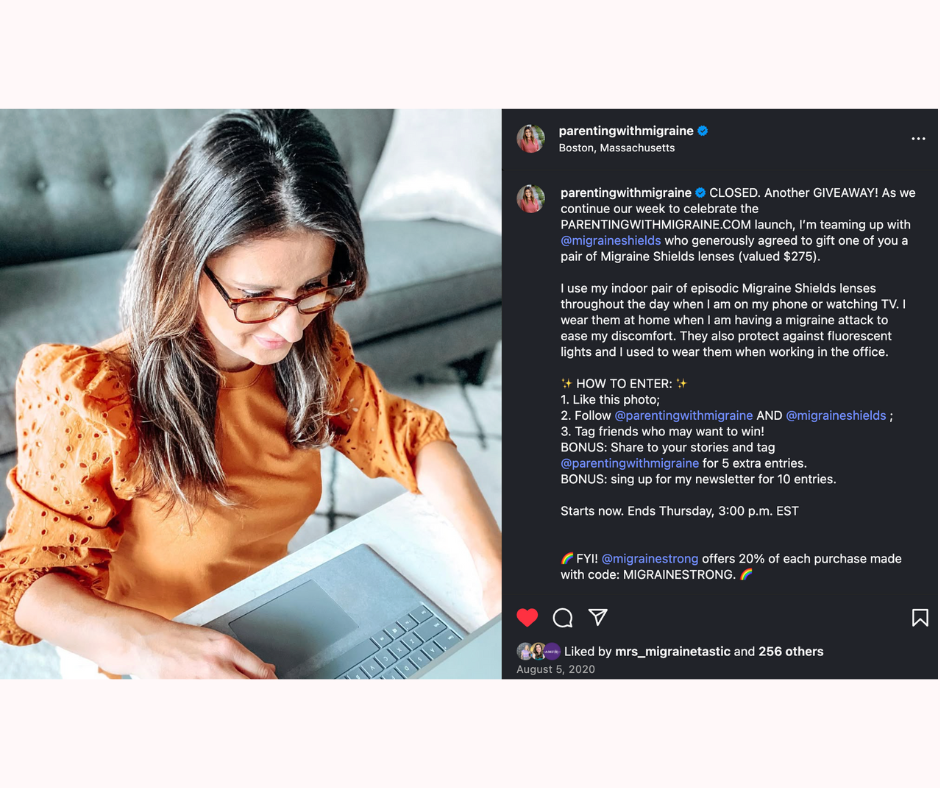Open @migrainestrong mention link
This screenshot has width=940, height=788.
click(649, 559)
